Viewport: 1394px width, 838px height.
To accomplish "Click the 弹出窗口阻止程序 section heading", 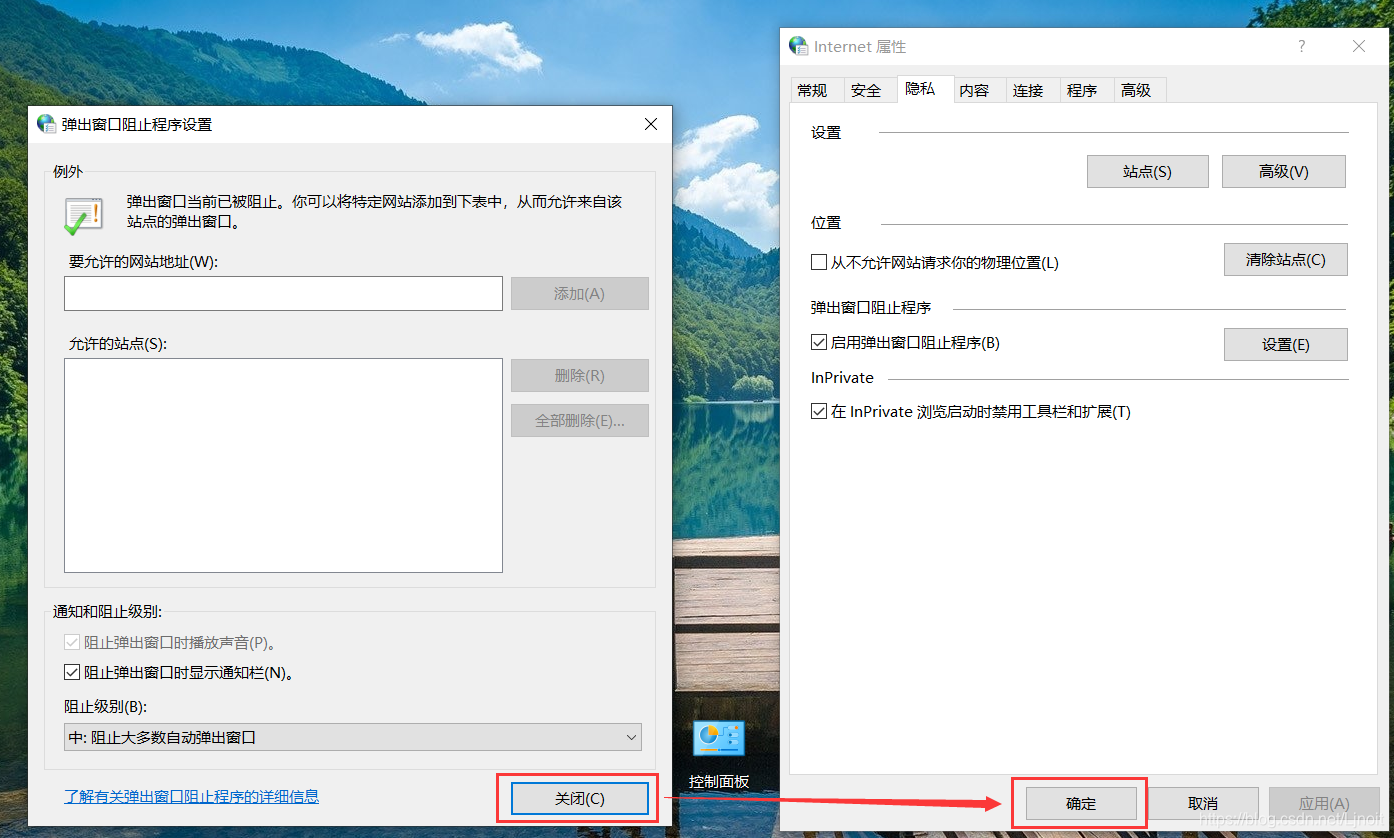I will click(871, 308).
